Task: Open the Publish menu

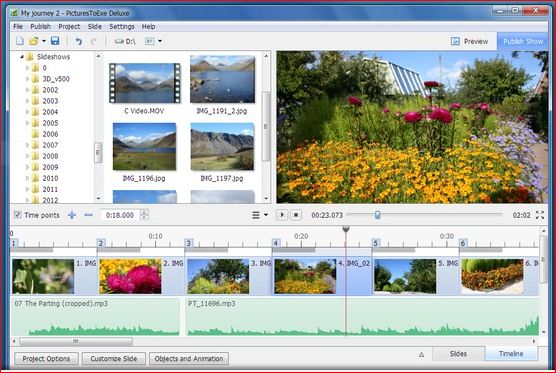Action: (40, 27)
